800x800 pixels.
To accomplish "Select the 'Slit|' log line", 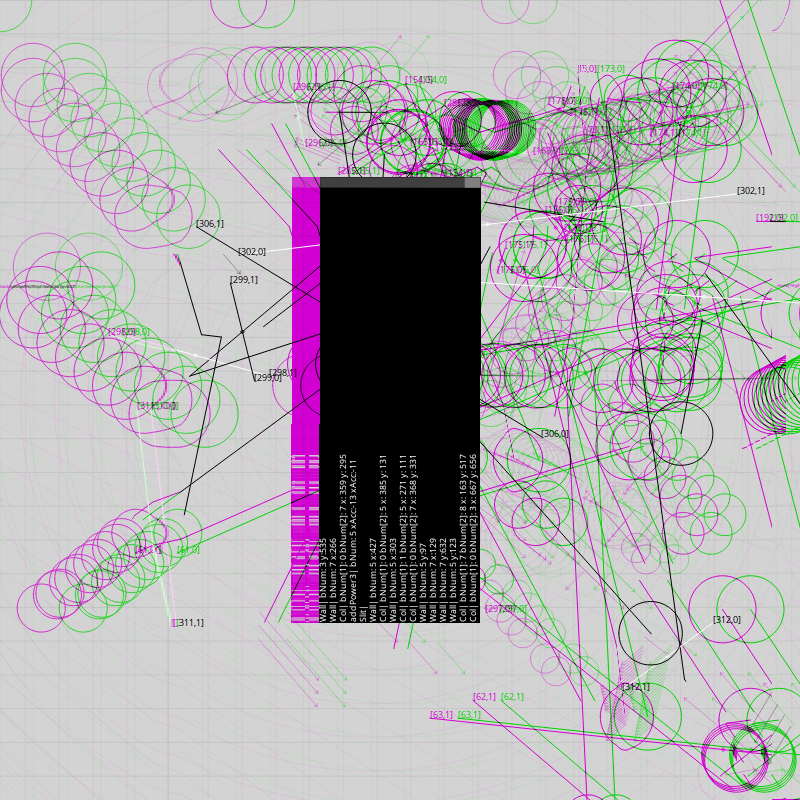I will coord(363,614).
